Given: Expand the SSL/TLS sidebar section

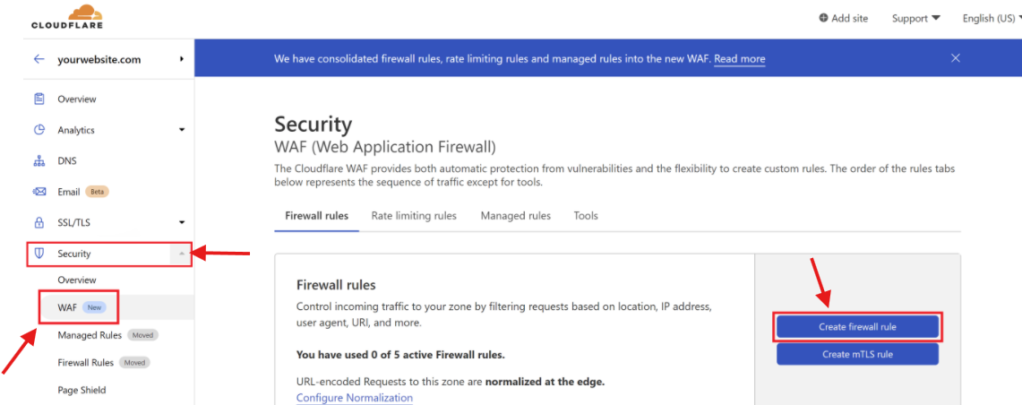Looking at the screenshot, I should point(181,222).
